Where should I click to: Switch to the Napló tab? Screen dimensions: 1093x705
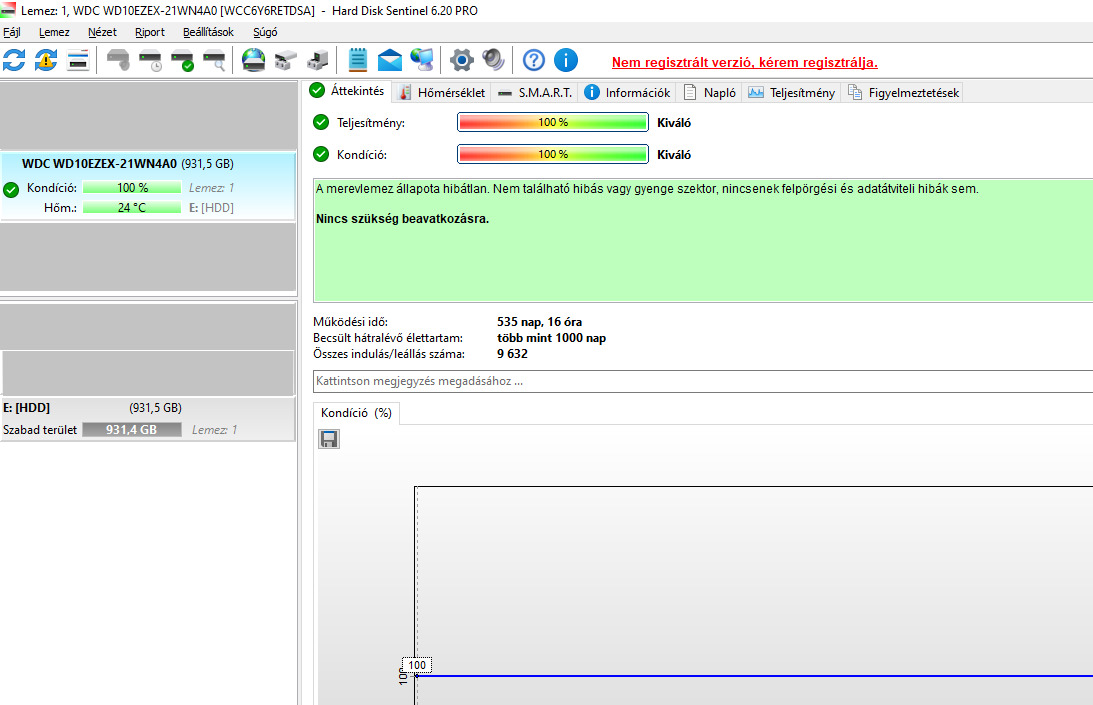click(710, 93)
